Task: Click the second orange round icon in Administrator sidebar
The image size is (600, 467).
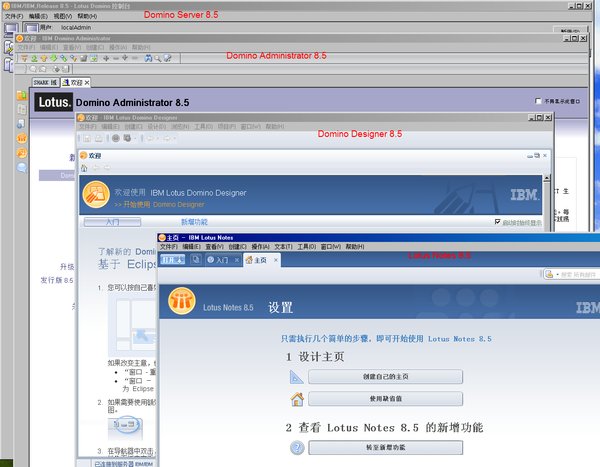Action: (22, 153)
